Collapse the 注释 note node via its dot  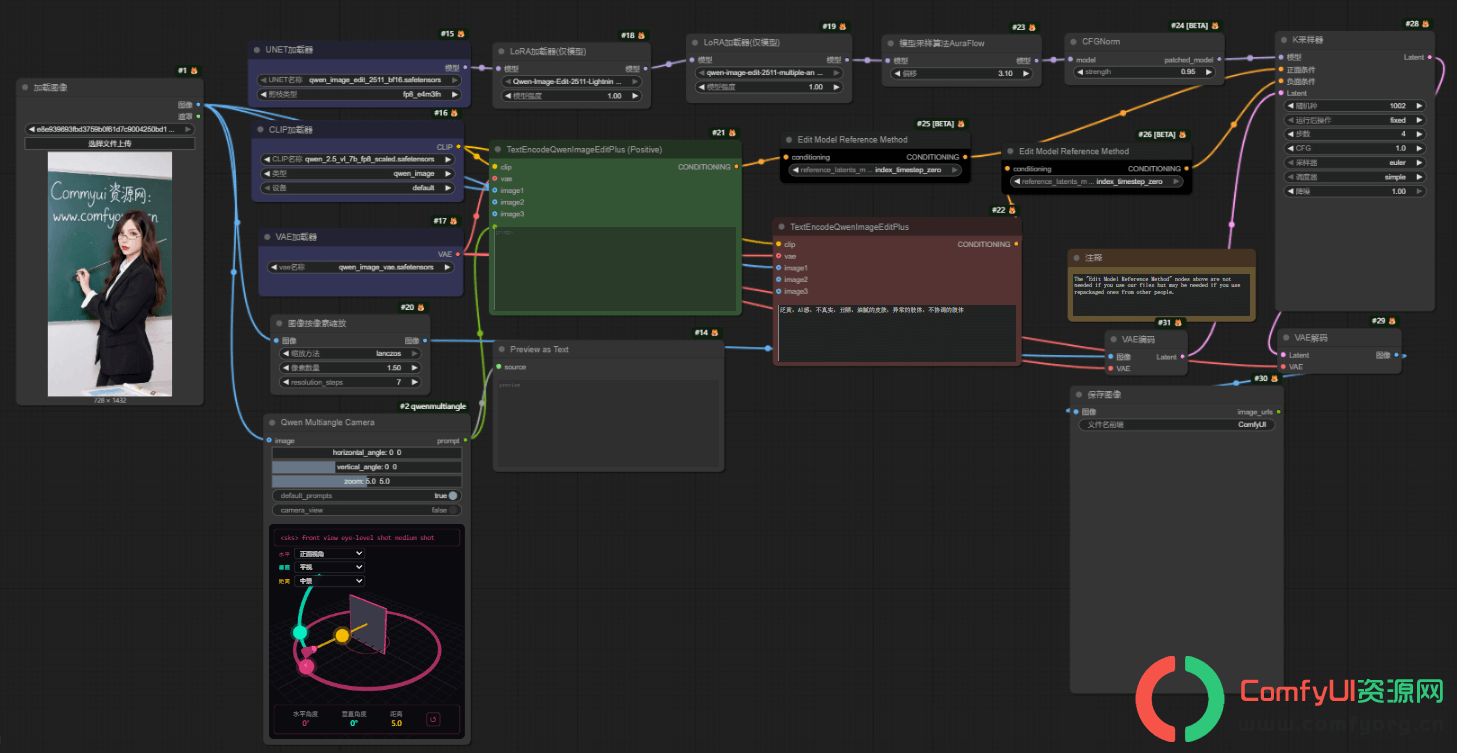click(x=1076, y=257)
